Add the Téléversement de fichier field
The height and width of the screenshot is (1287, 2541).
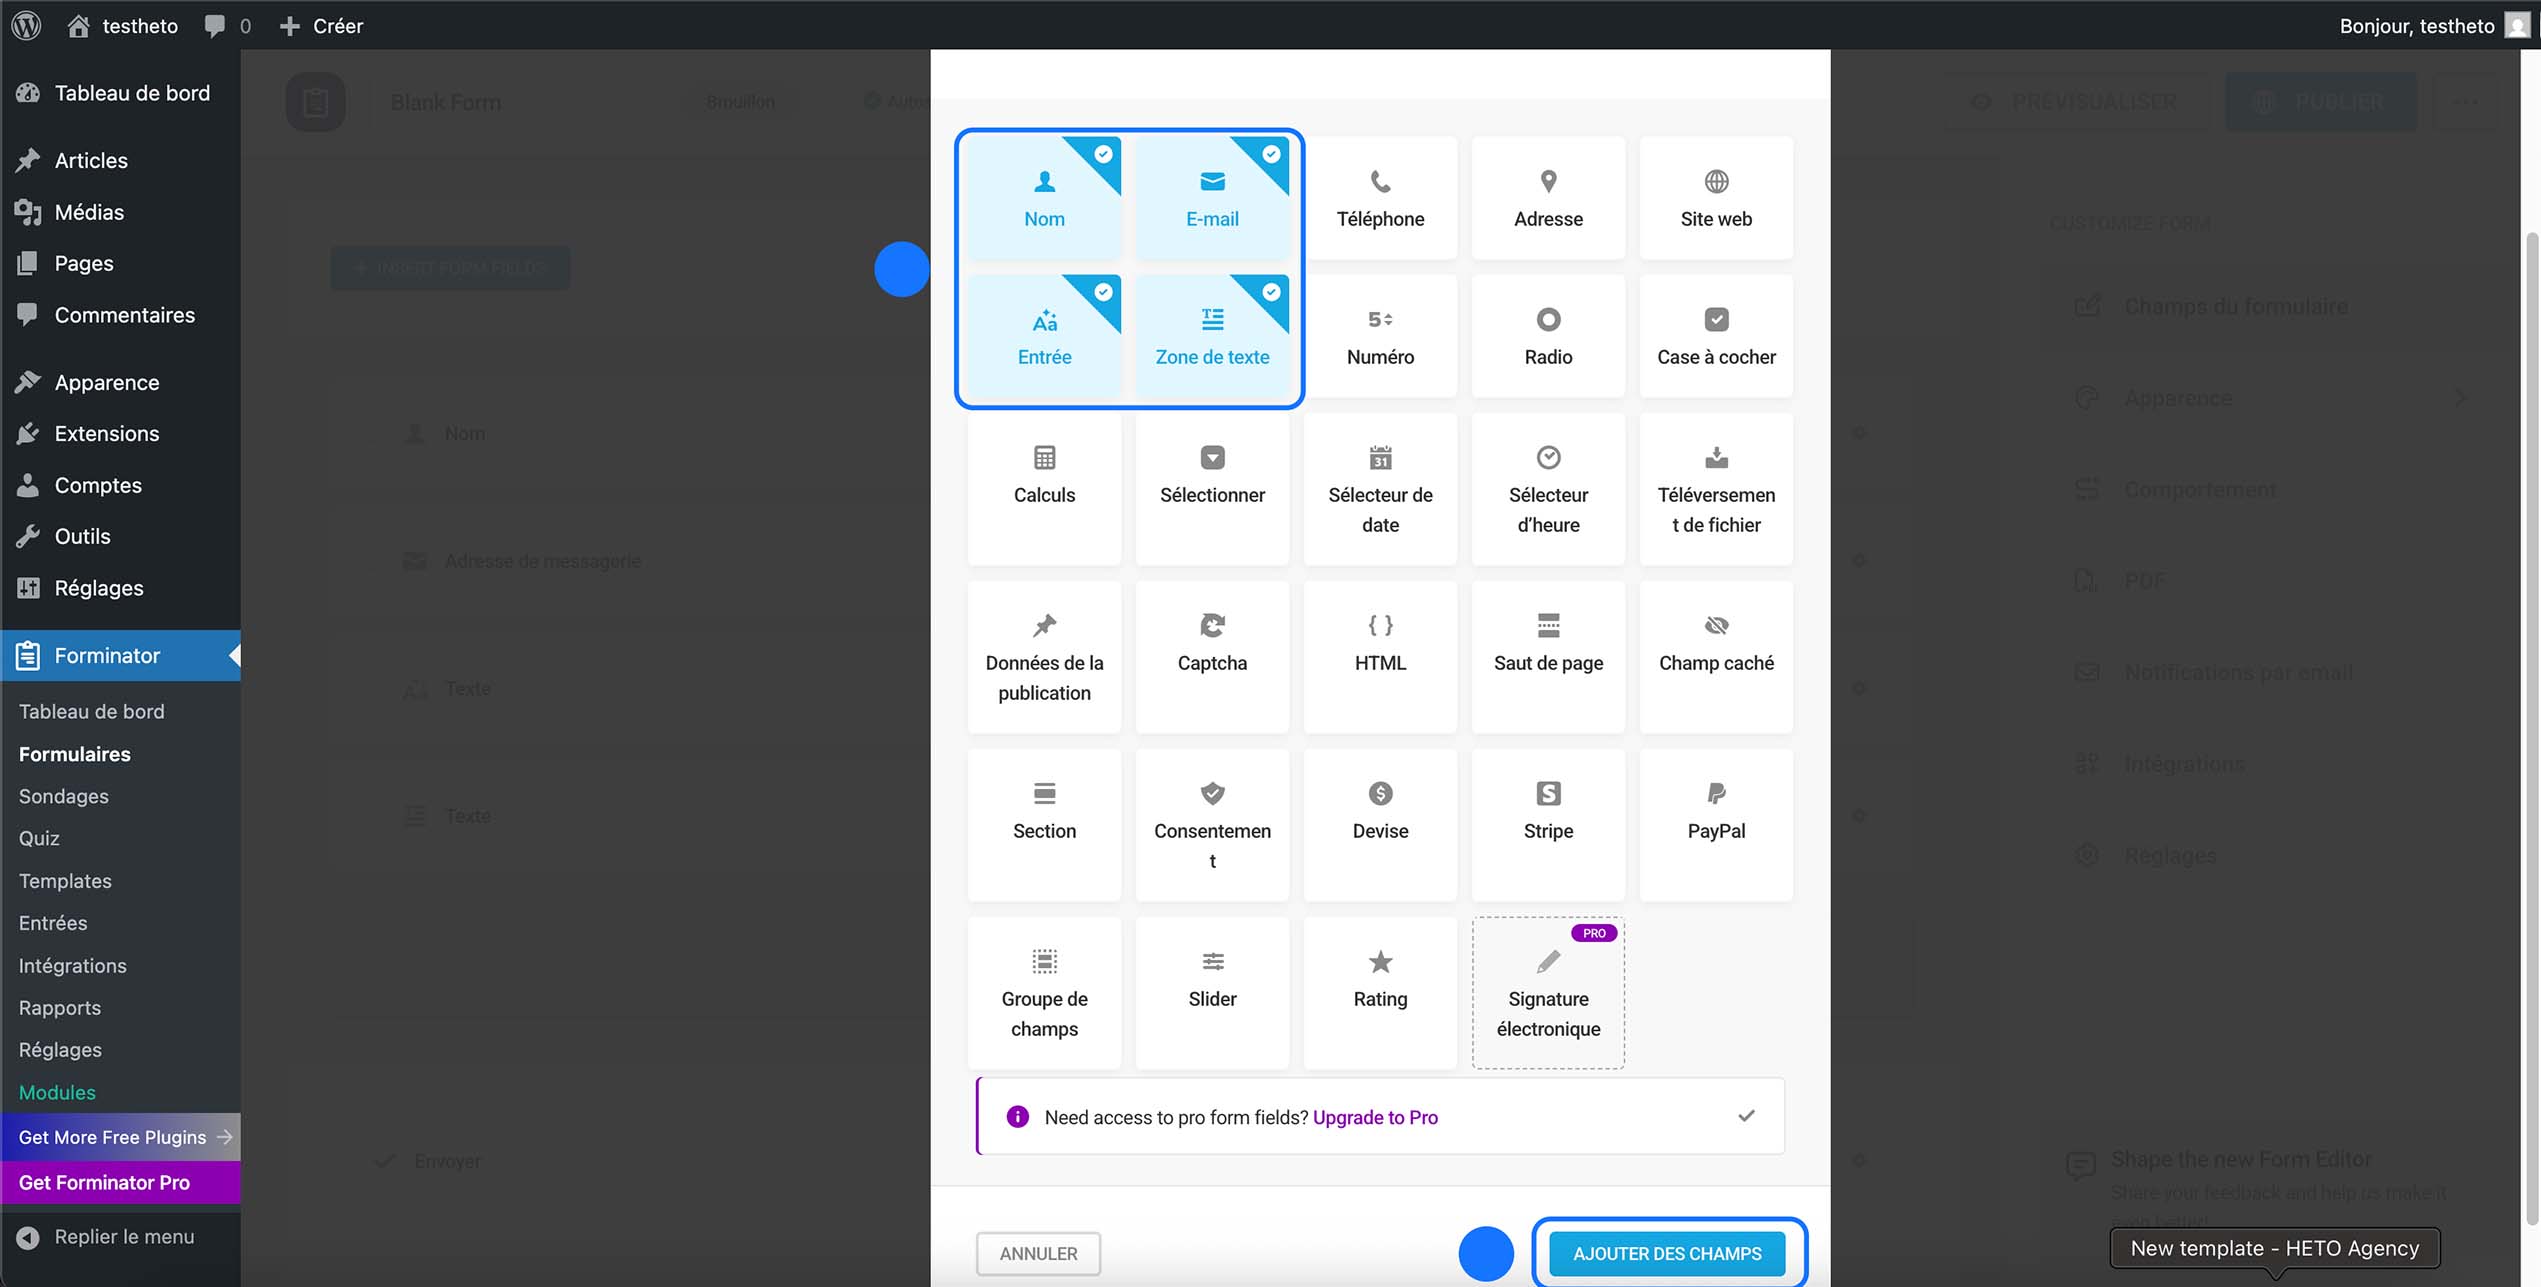1715,490
